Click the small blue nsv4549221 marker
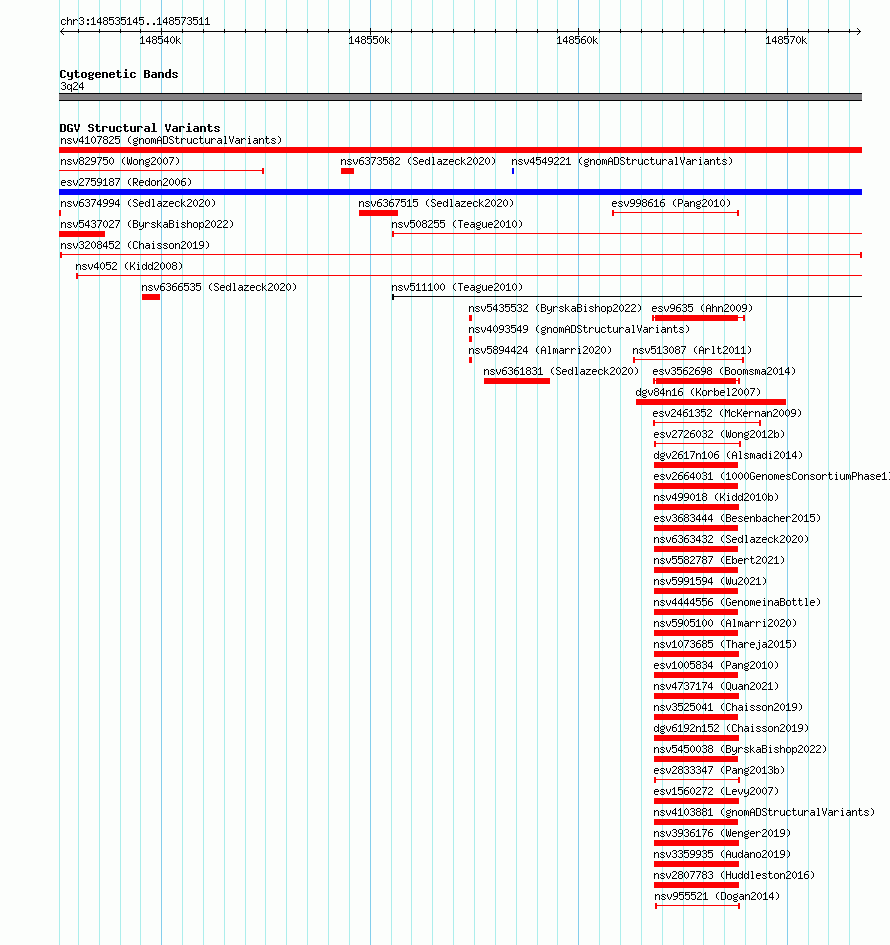The height and width of the screenshot is (945, 890). (x=513, y=171)
